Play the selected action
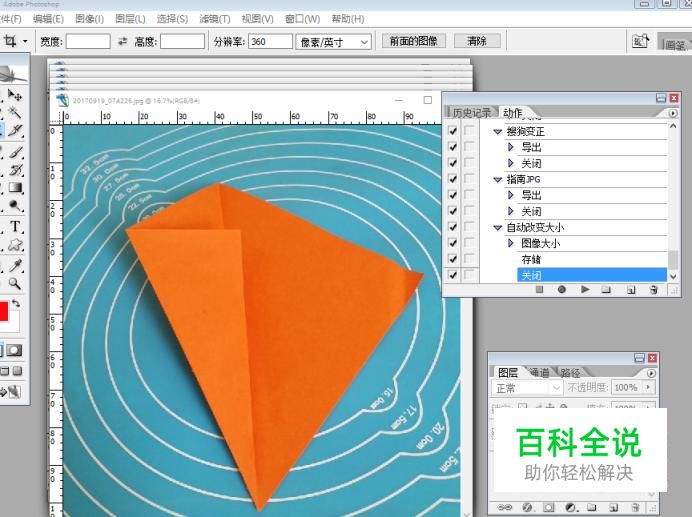 (585, 290)
